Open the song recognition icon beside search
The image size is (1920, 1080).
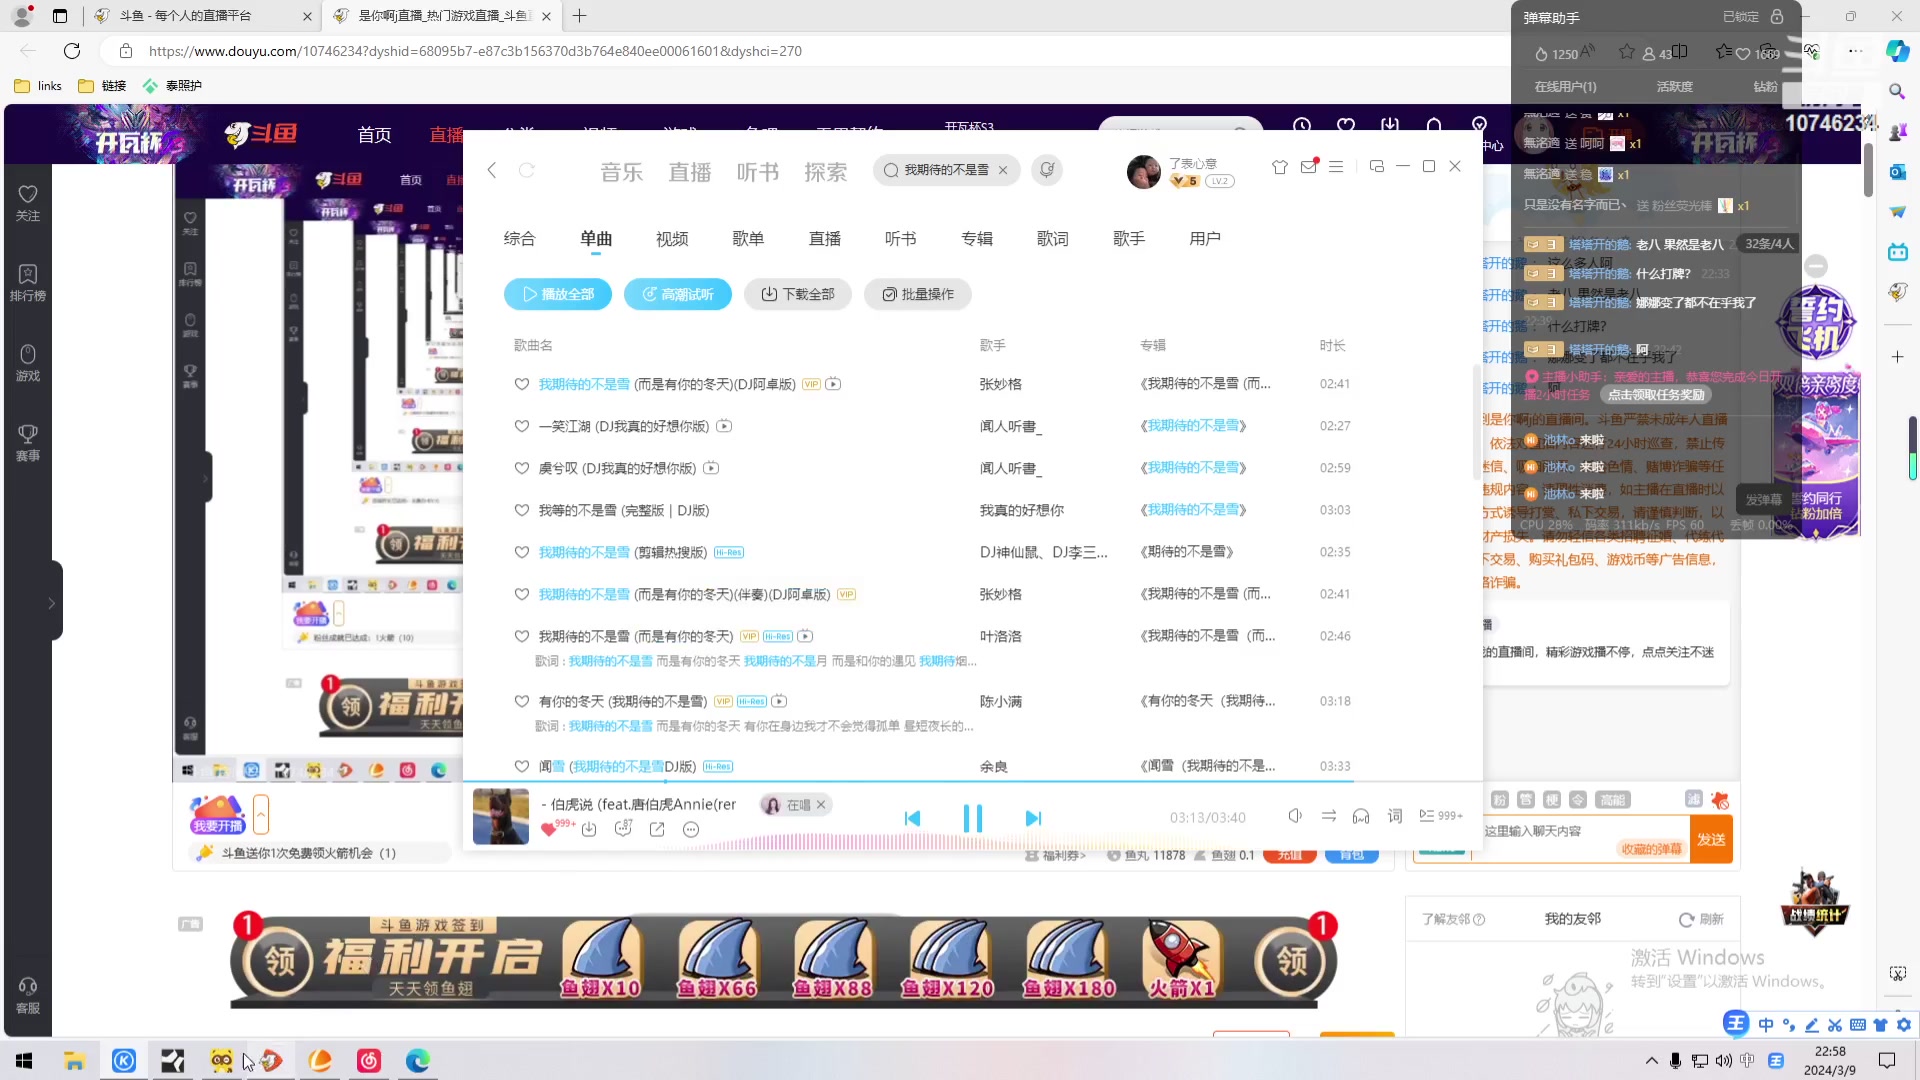(x=1047, y=170)
